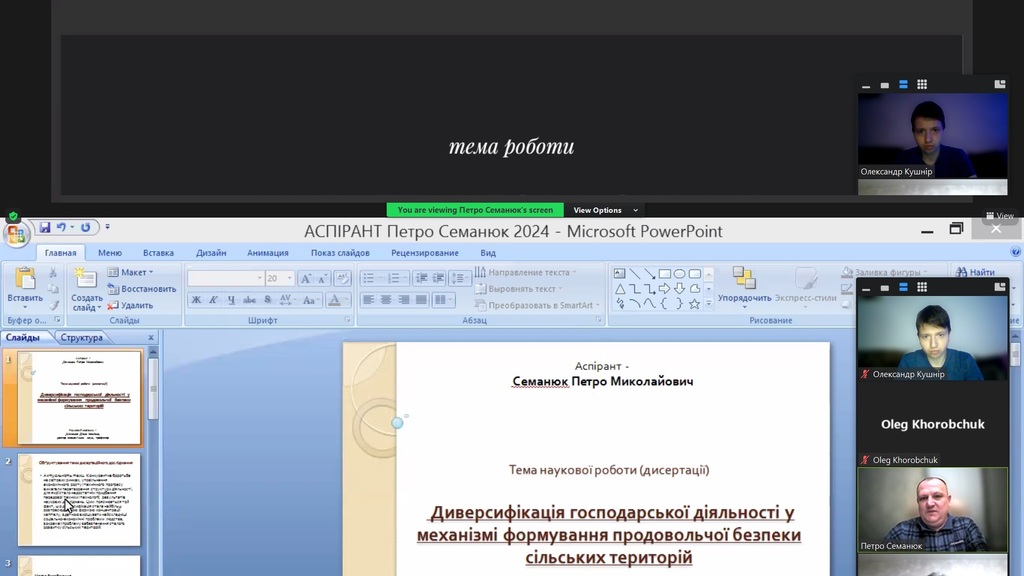This screenshot has height=576, width=1024.
Task: Toggle italic К formatting
Action: (x=213, y=300)
